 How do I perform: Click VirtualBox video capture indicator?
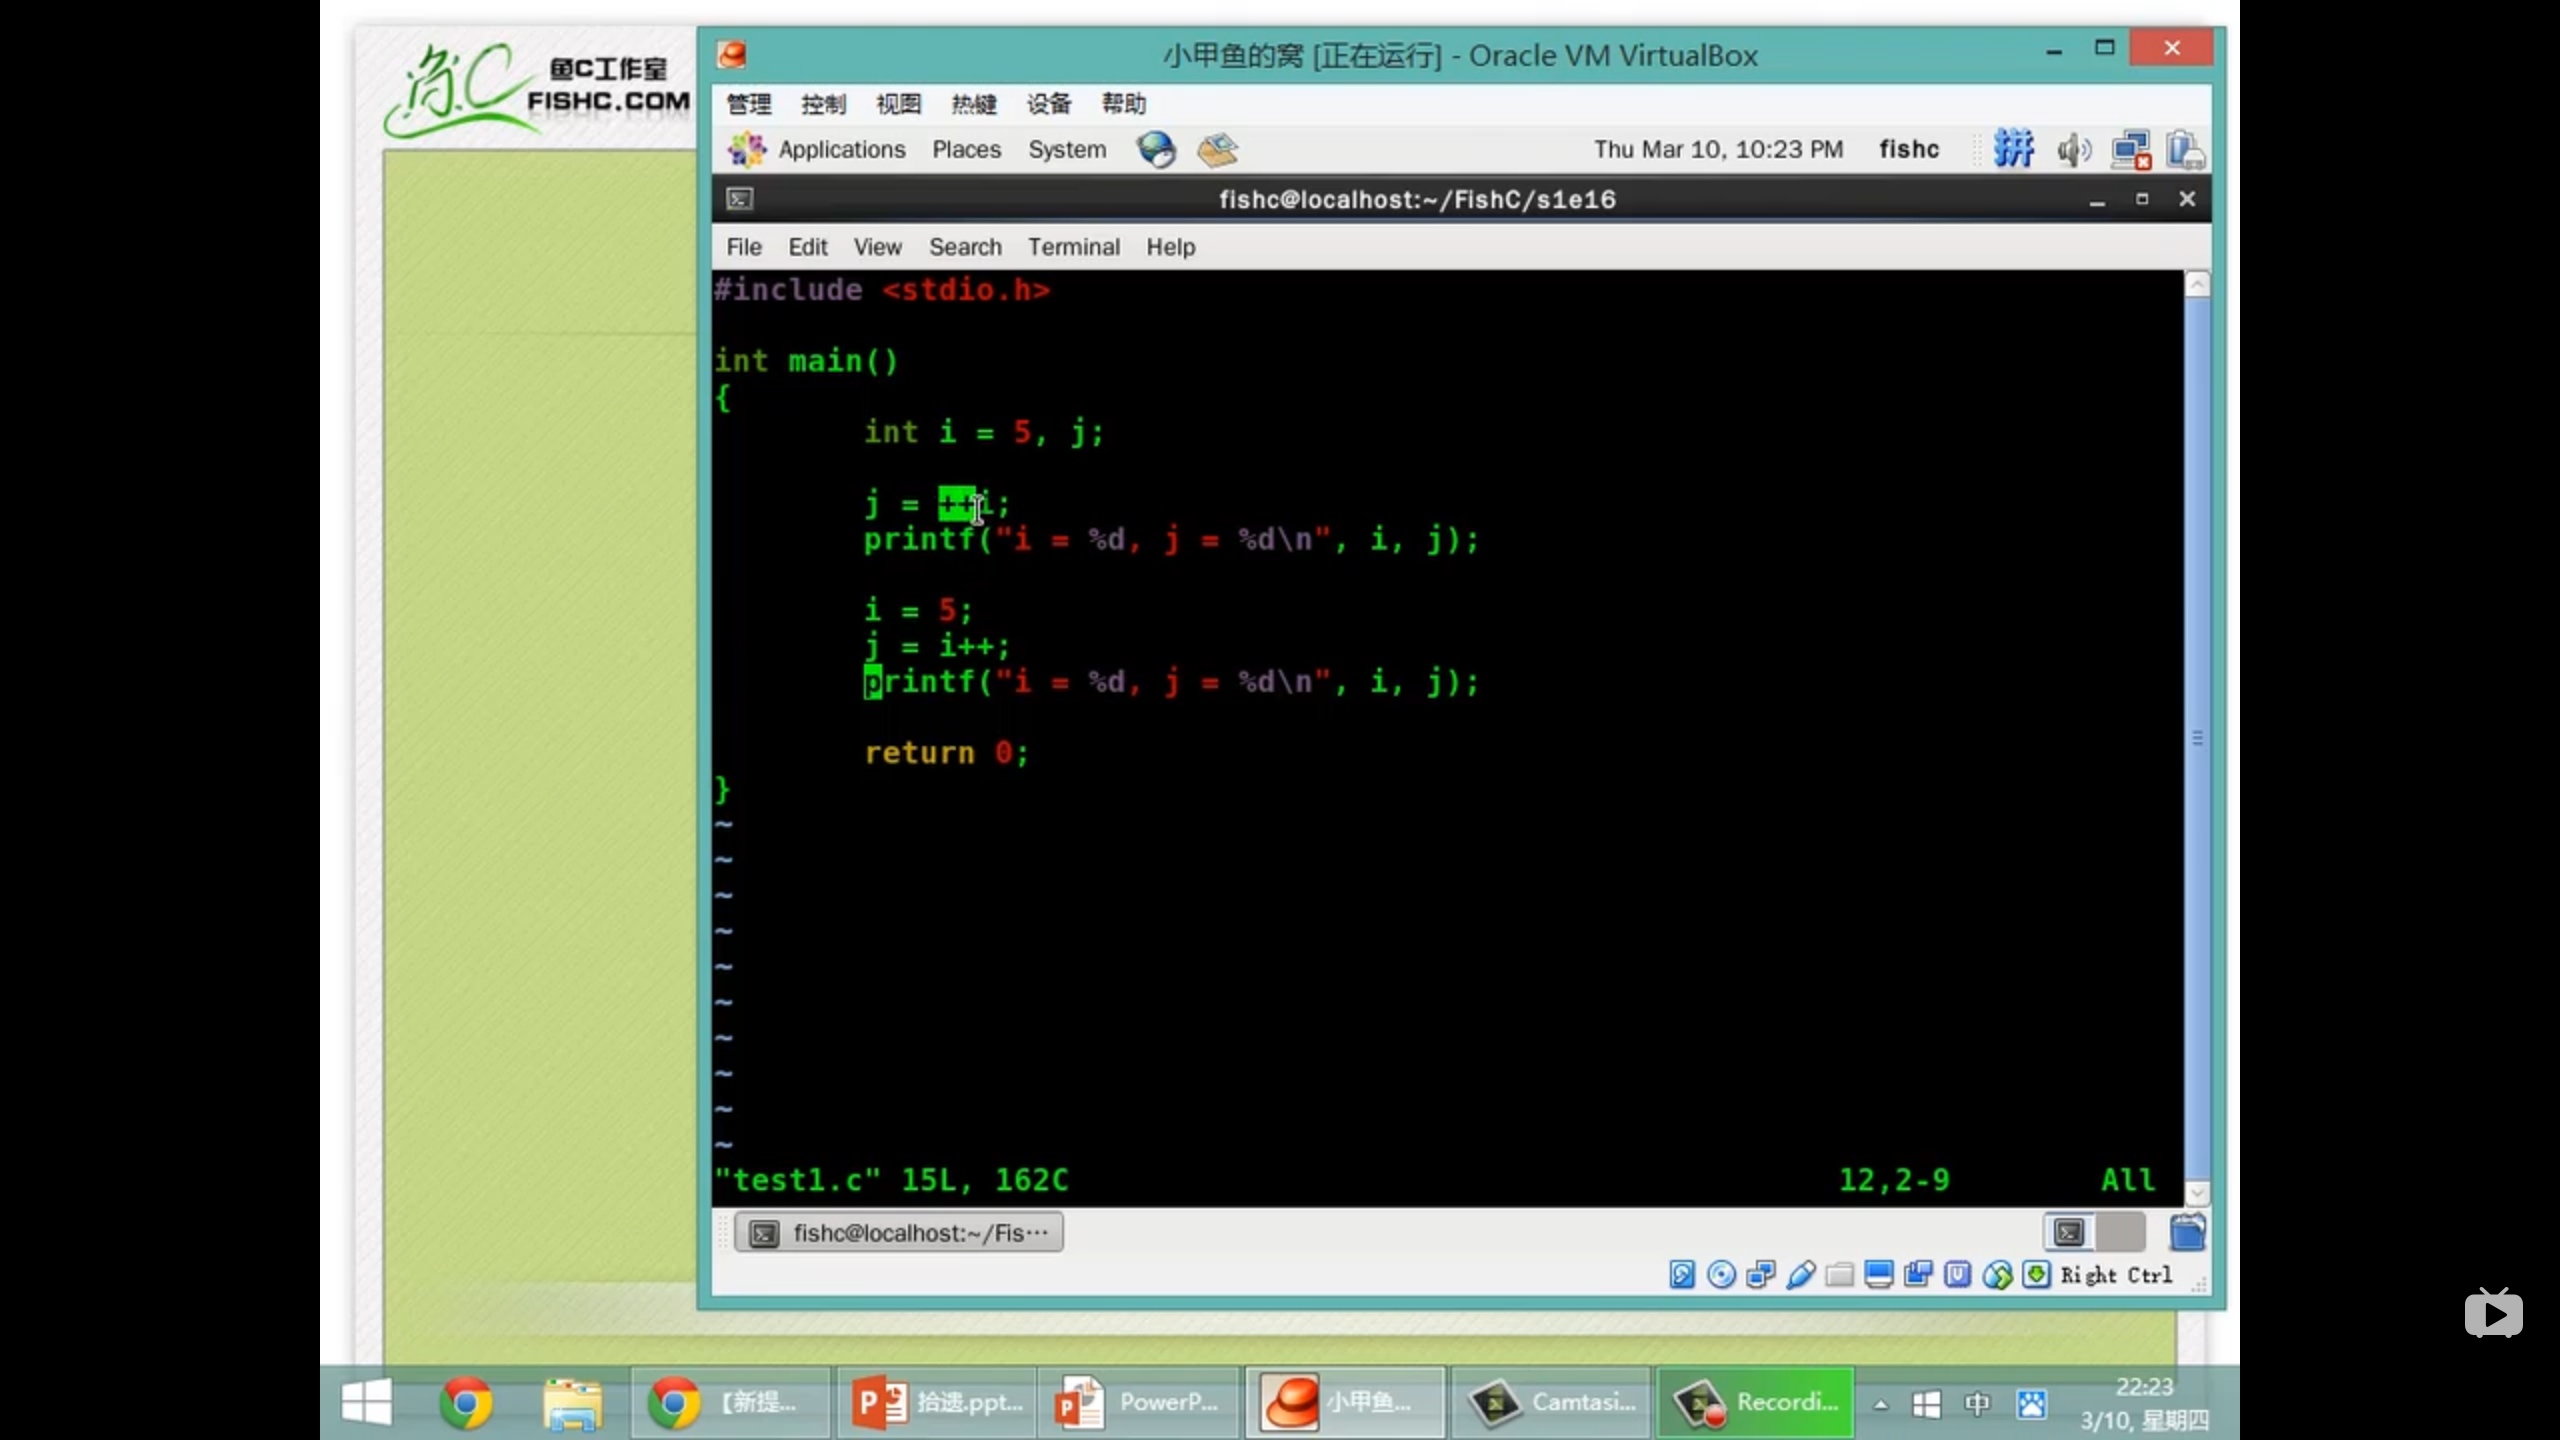1918,1275
